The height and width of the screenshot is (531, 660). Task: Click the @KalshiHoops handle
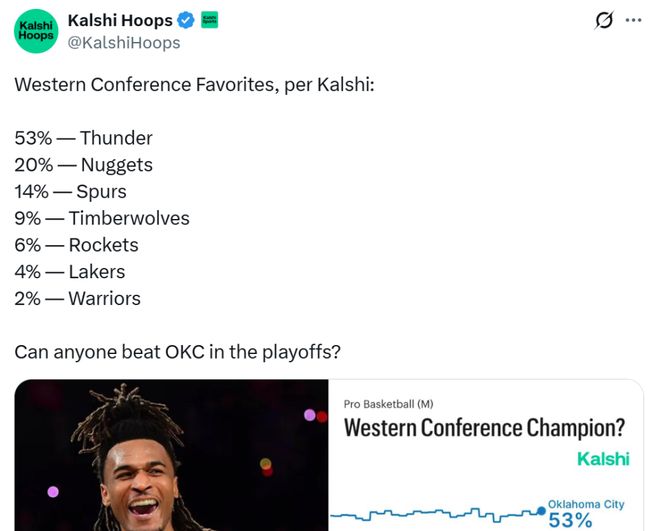pyautogui.click(x=123, y=42)
